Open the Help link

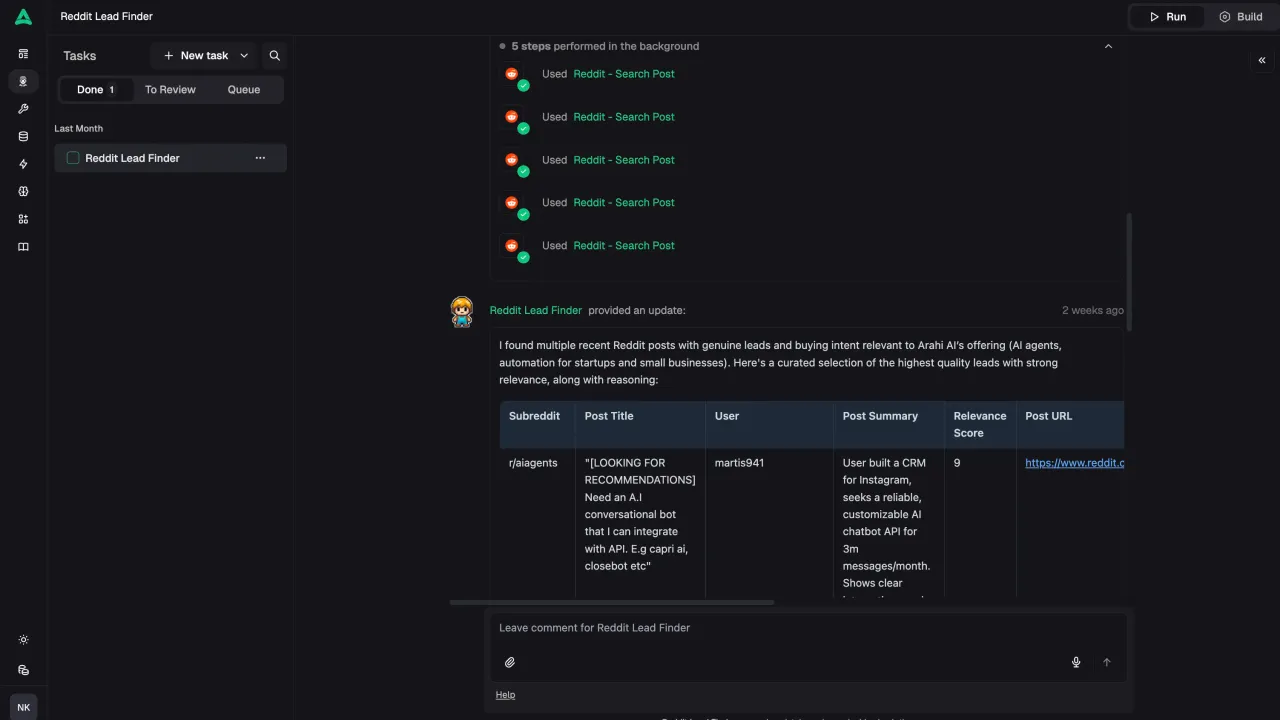[x=505, y=695]
